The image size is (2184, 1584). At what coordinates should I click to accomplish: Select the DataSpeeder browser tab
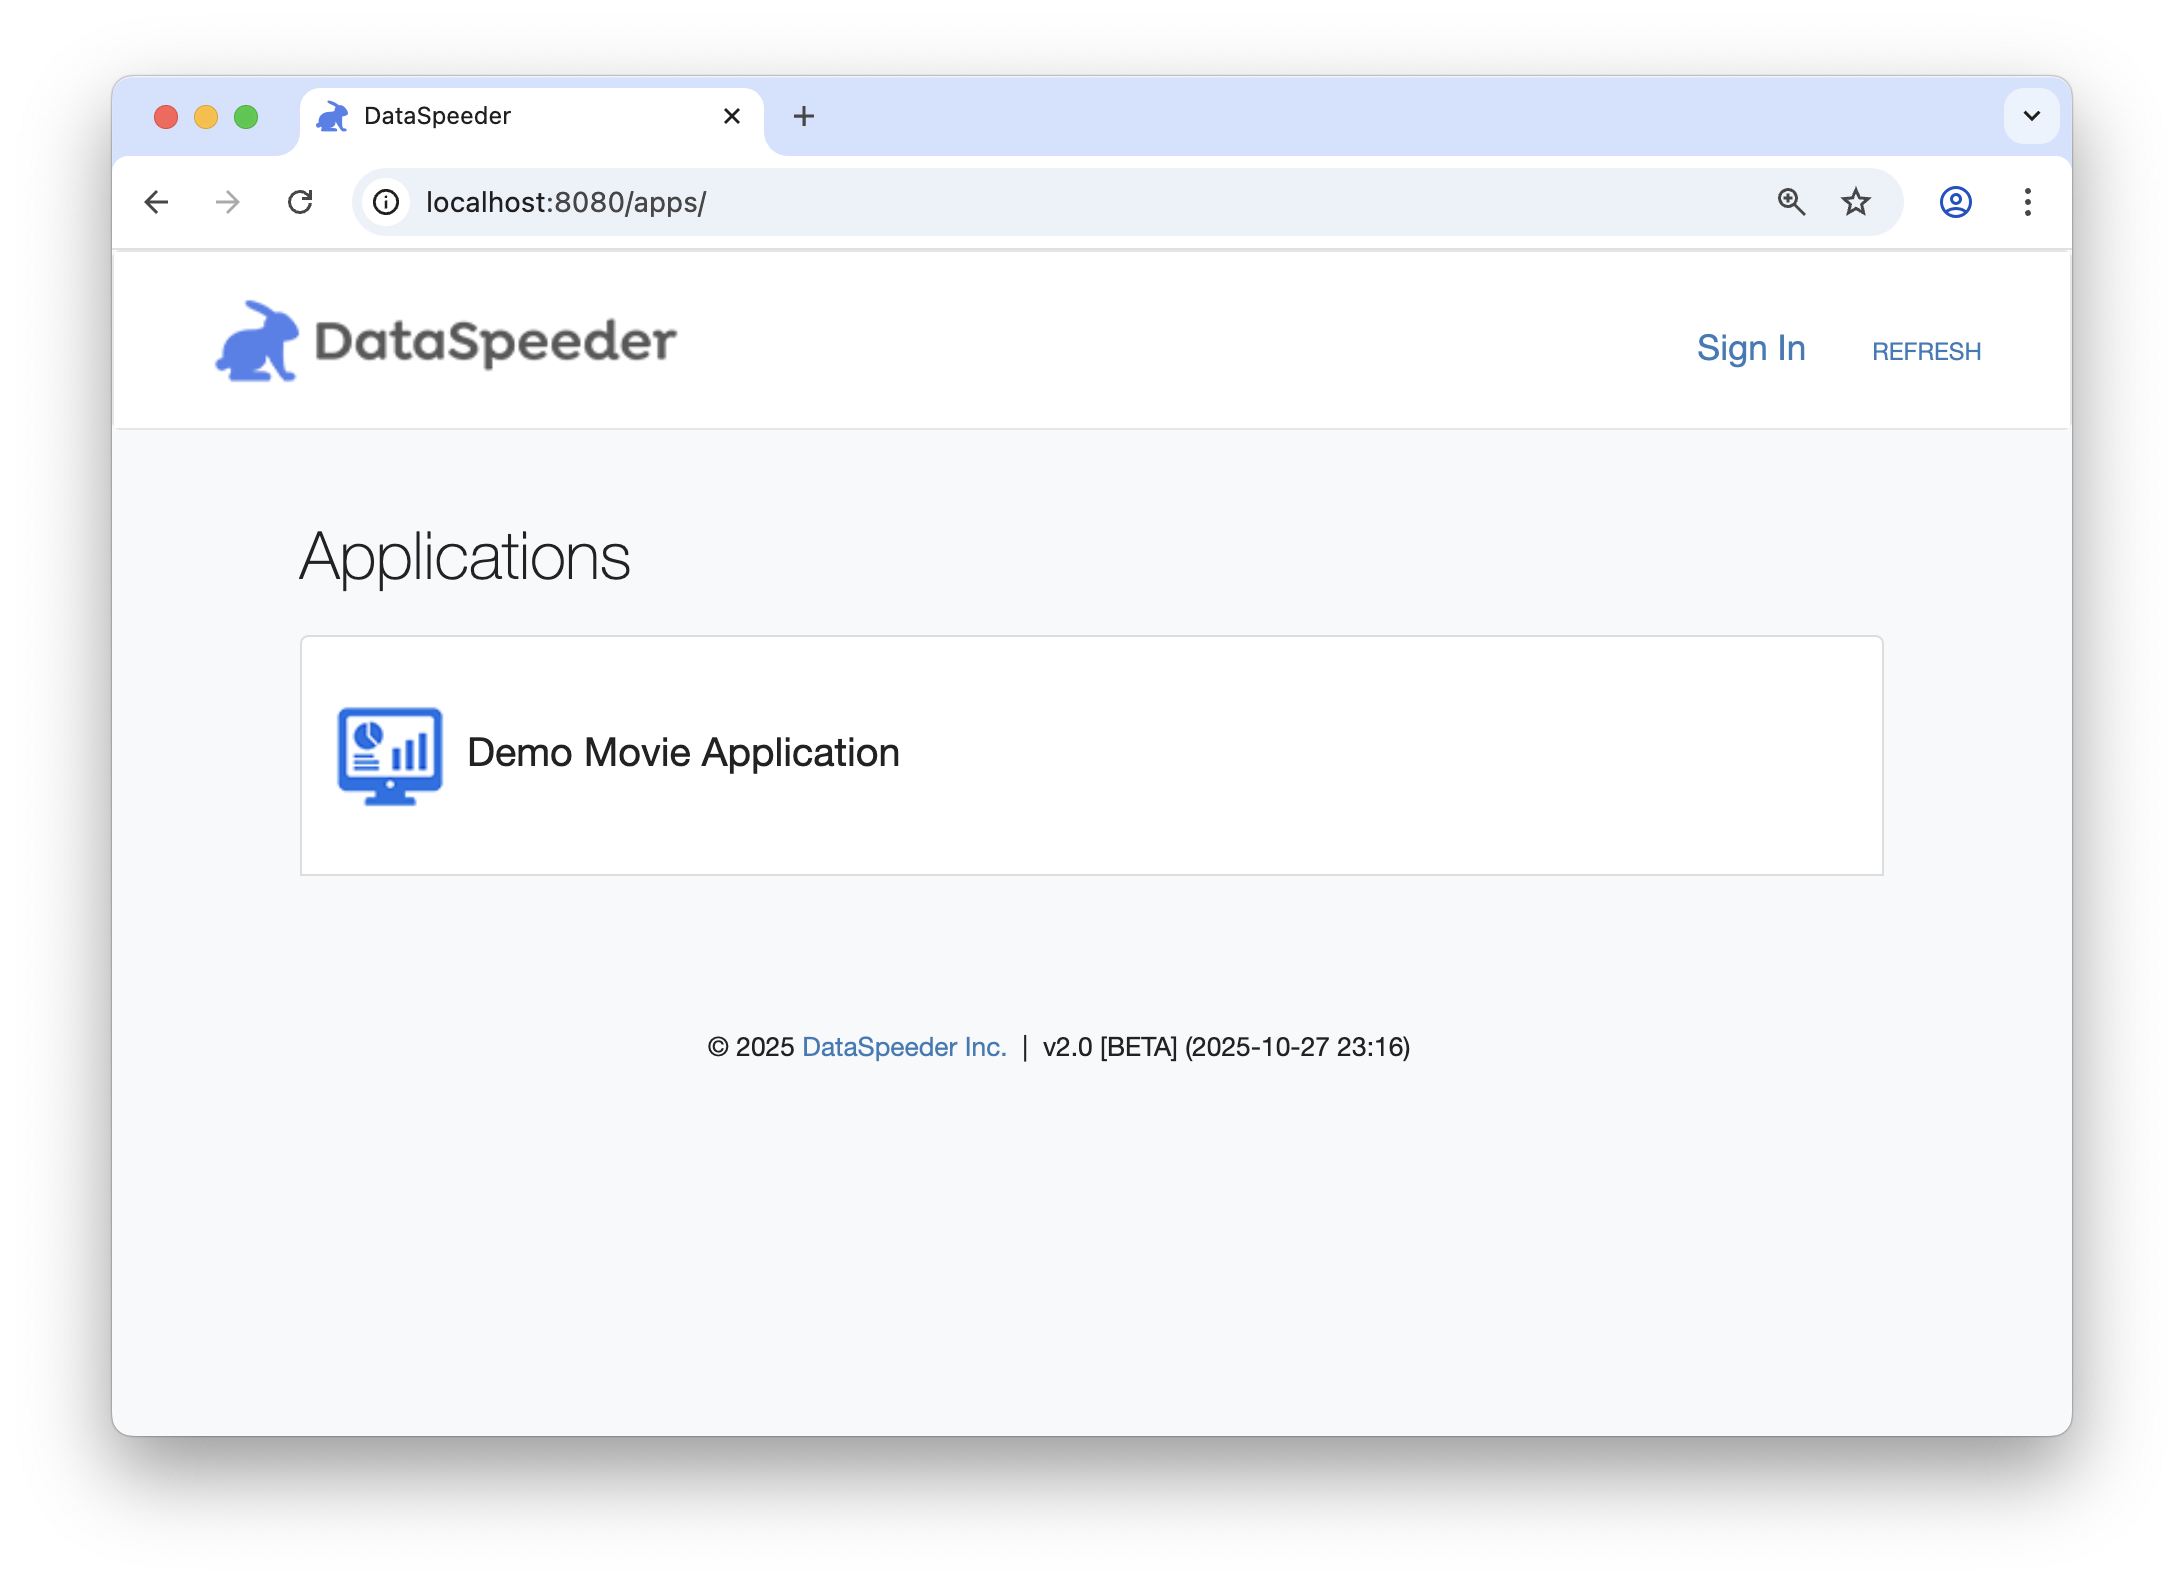[500, 116]
